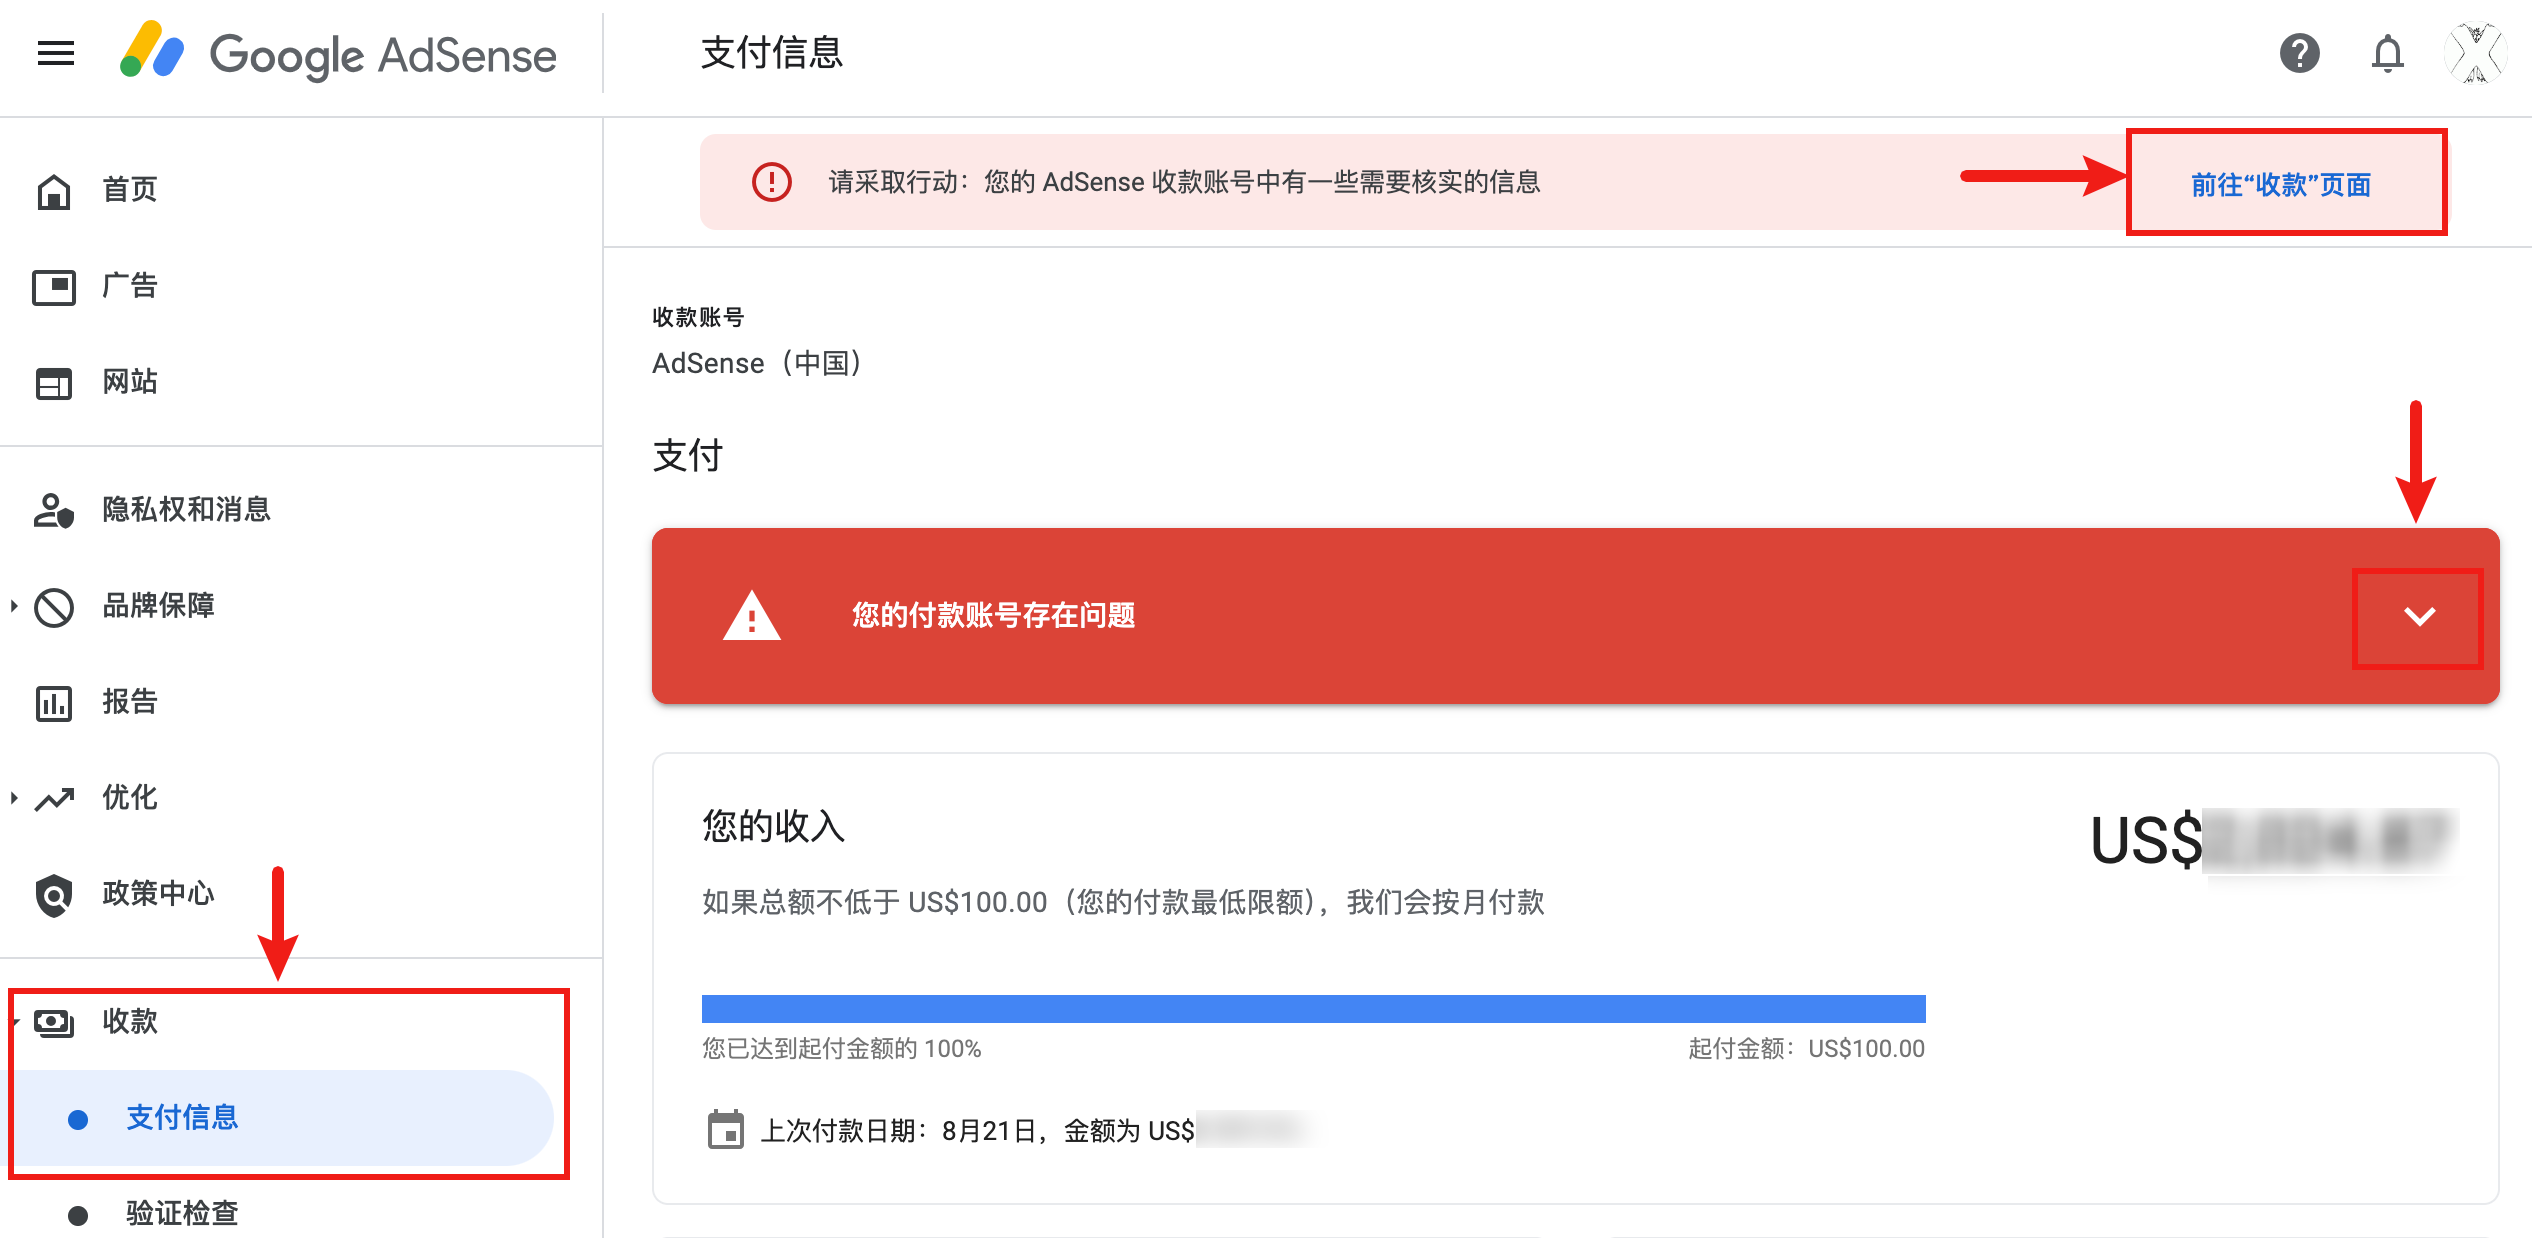Click the blue payment threshold progress bar

[1313, 1008]
